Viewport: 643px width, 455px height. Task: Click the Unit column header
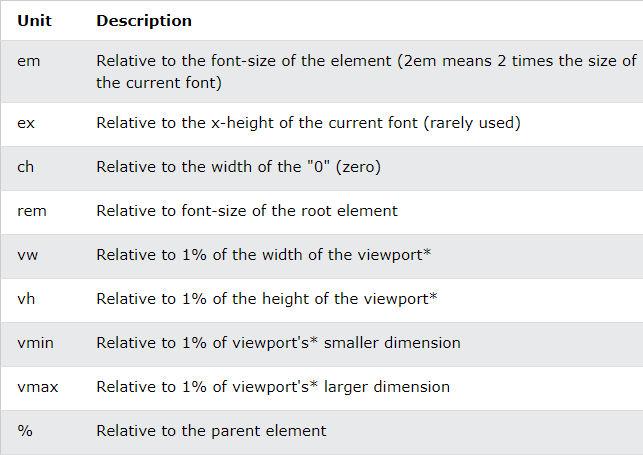point(34,20)
